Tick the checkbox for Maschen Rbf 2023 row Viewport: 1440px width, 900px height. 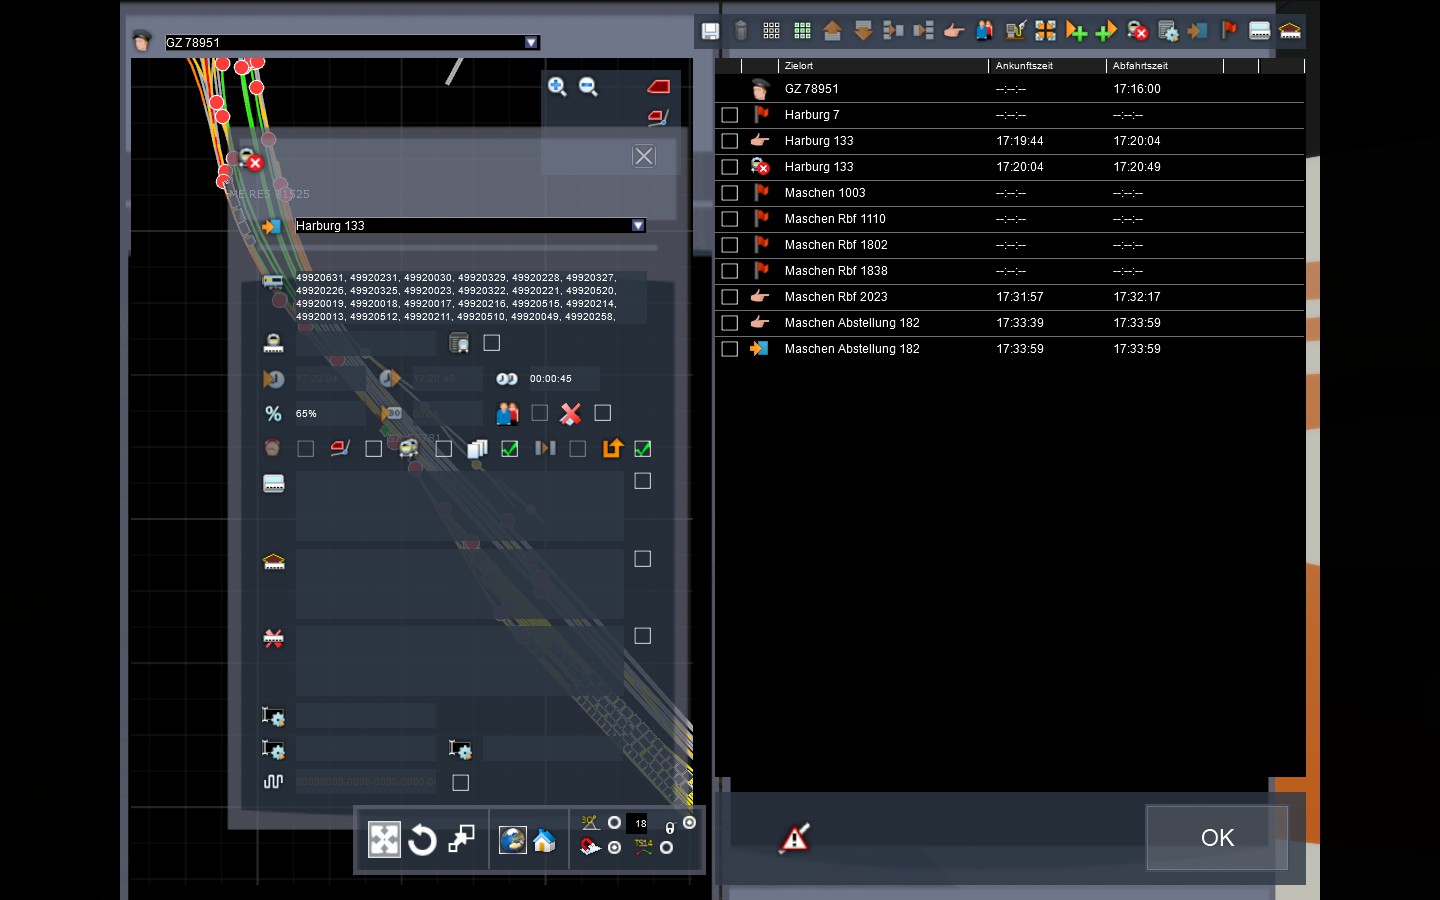pyautogui.click(x=730, y=297)
